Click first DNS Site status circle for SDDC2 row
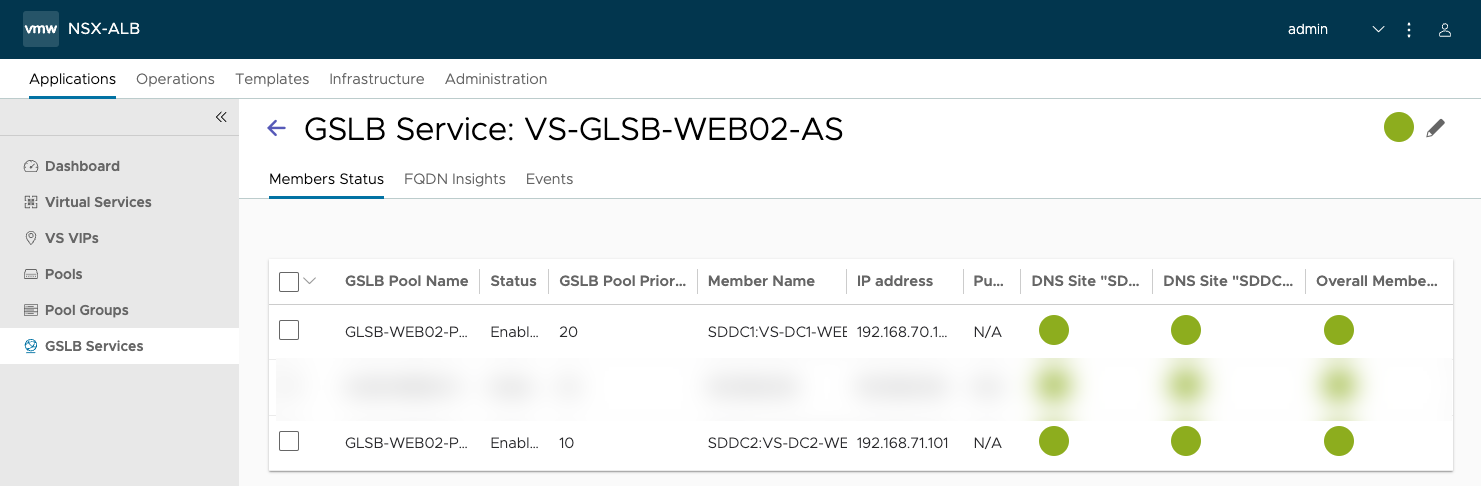Screen dimensions: 1481x486 (x=1054, y=441)
